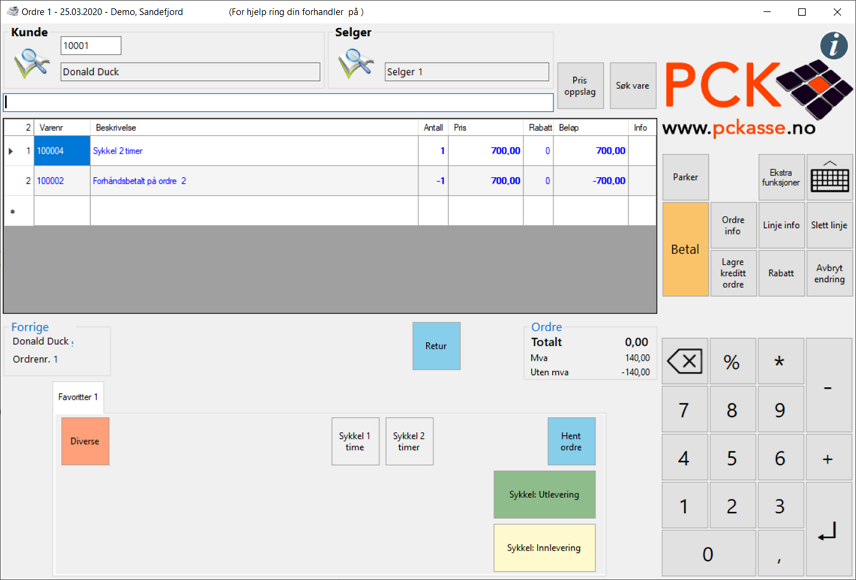This screenshot has height=580, width=856.
Task: Click the blue info icon
Action: point(834,46)
